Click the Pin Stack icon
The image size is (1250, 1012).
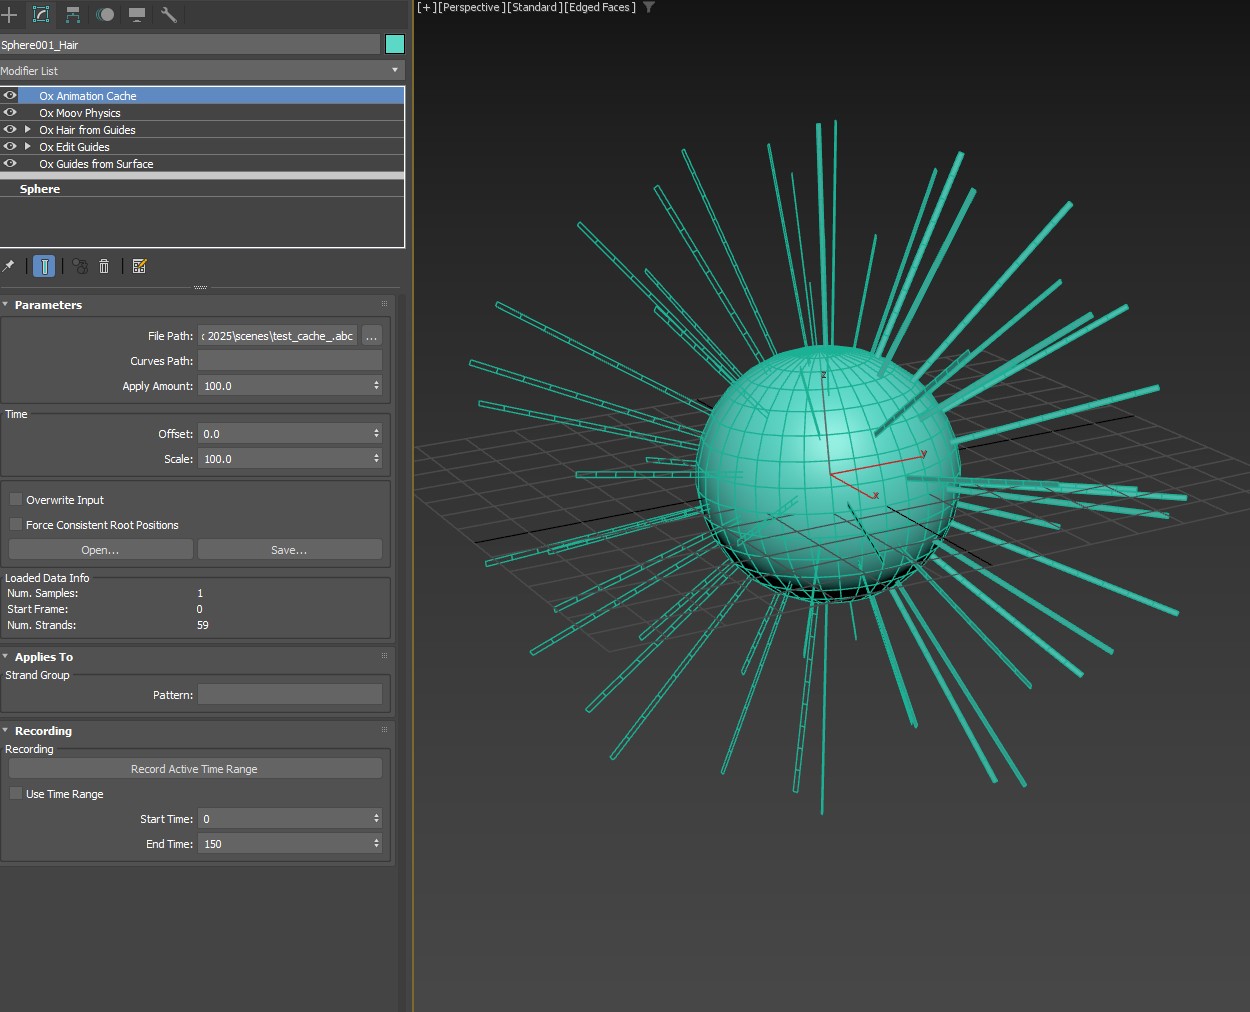9,266
